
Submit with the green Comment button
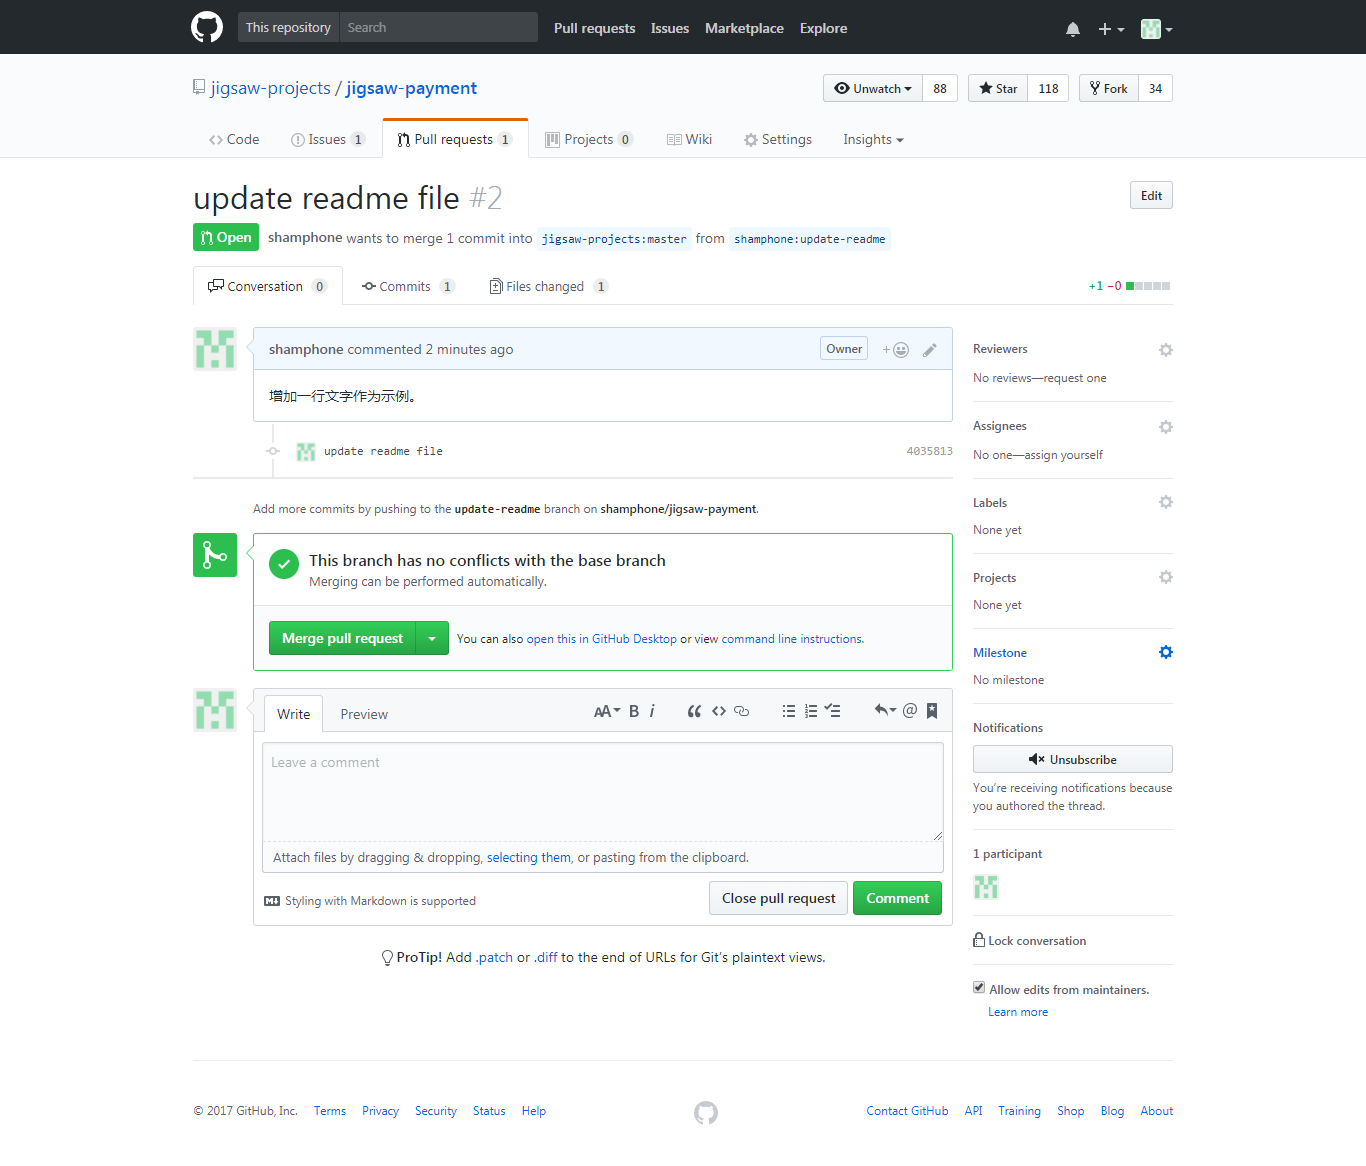[x=897, y=898]
